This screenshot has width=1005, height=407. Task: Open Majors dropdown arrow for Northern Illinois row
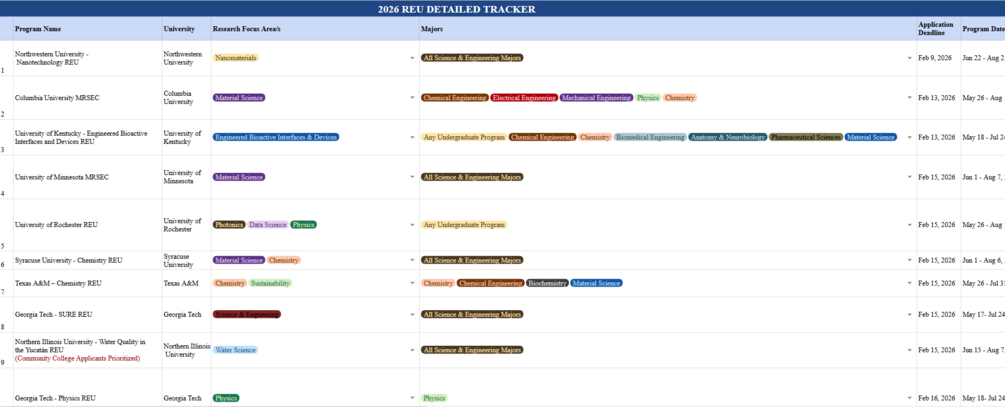click(x=909, y=350)
